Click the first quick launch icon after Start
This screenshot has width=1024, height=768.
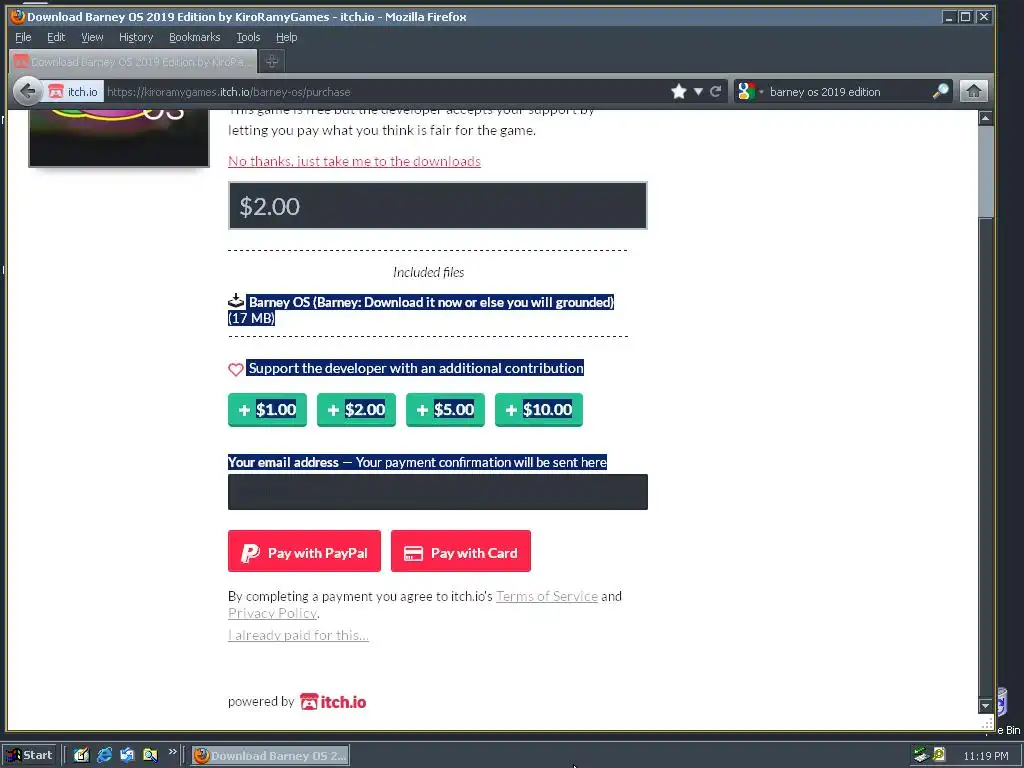pyautogui.click(x=81, y=756)
